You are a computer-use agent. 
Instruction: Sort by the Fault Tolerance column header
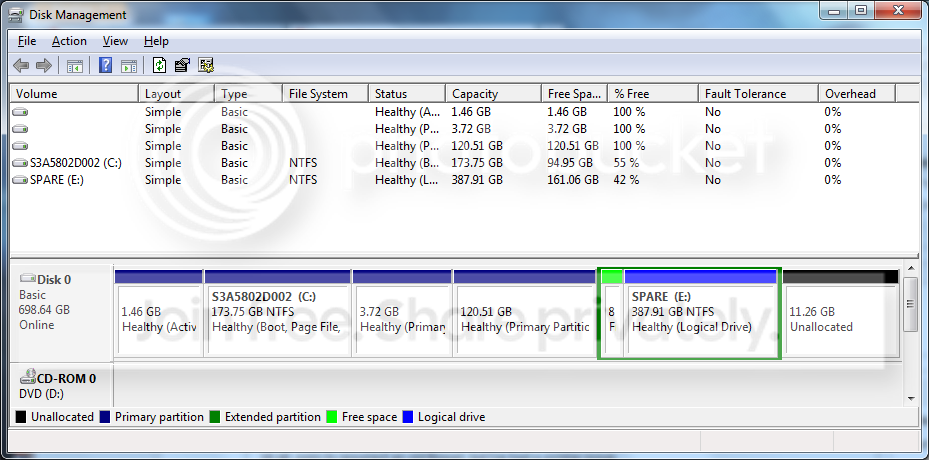click(x=758, y=94)
